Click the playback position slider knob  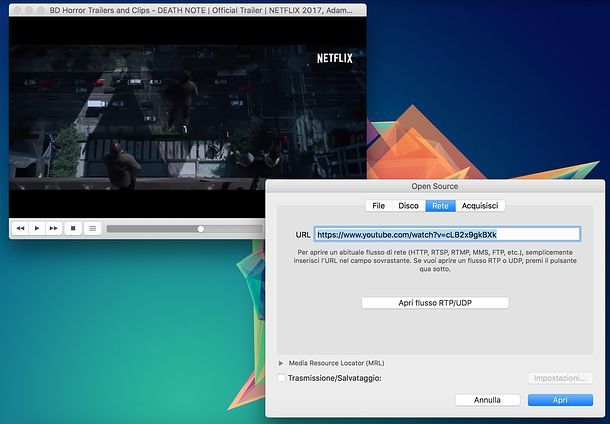[201, 229]
